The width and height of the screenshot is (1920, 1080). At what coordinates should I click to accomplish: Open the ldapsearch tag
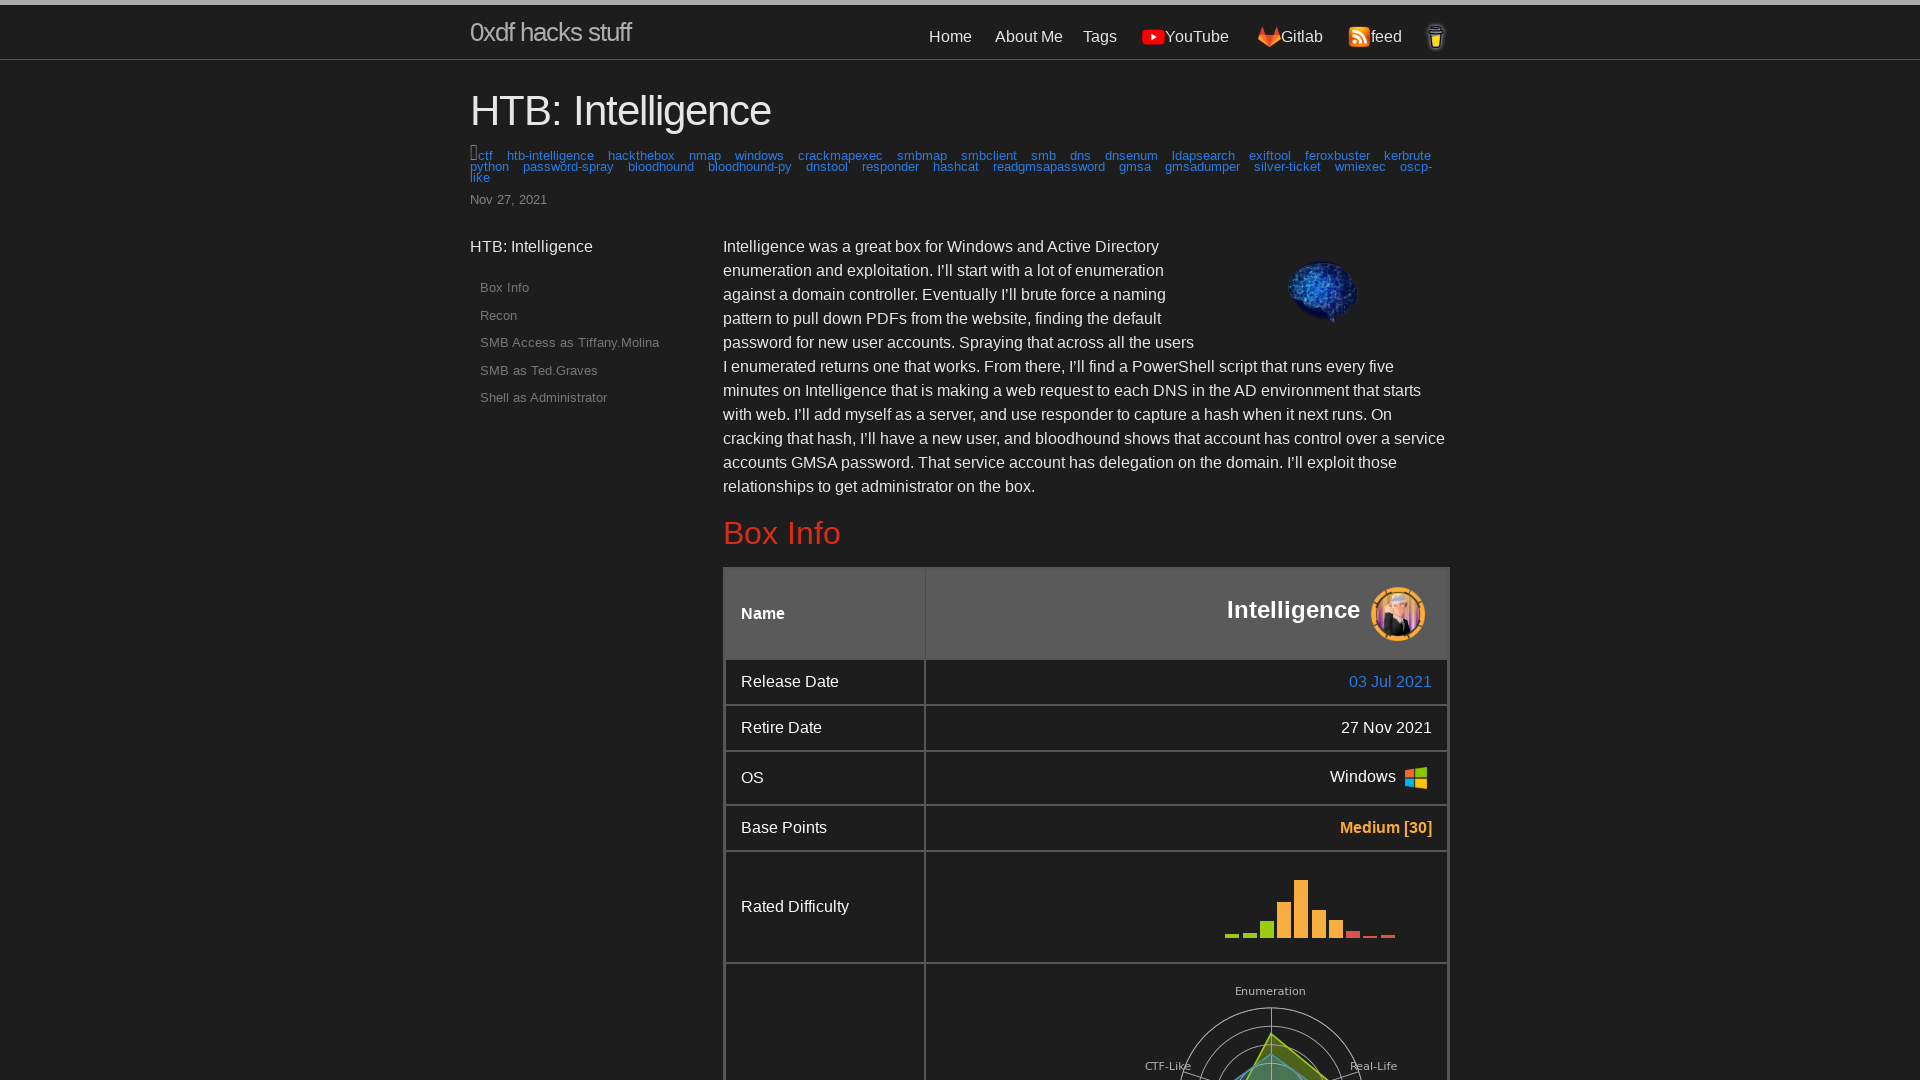1203,156
